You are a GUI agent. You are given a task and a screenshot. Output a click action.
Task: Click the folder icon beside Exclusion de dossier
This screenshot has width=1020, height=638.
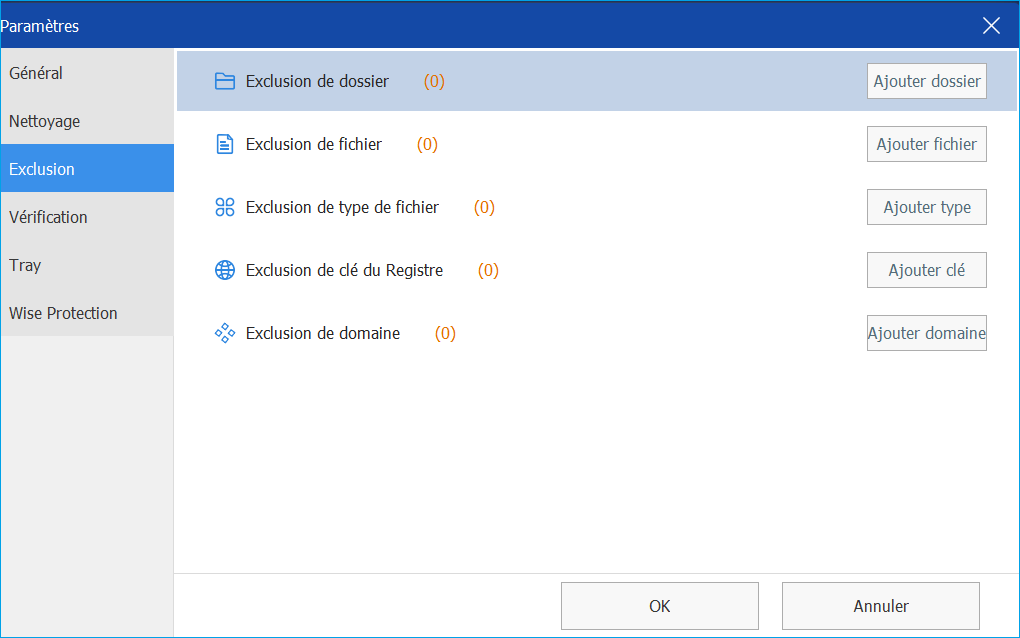224,81
